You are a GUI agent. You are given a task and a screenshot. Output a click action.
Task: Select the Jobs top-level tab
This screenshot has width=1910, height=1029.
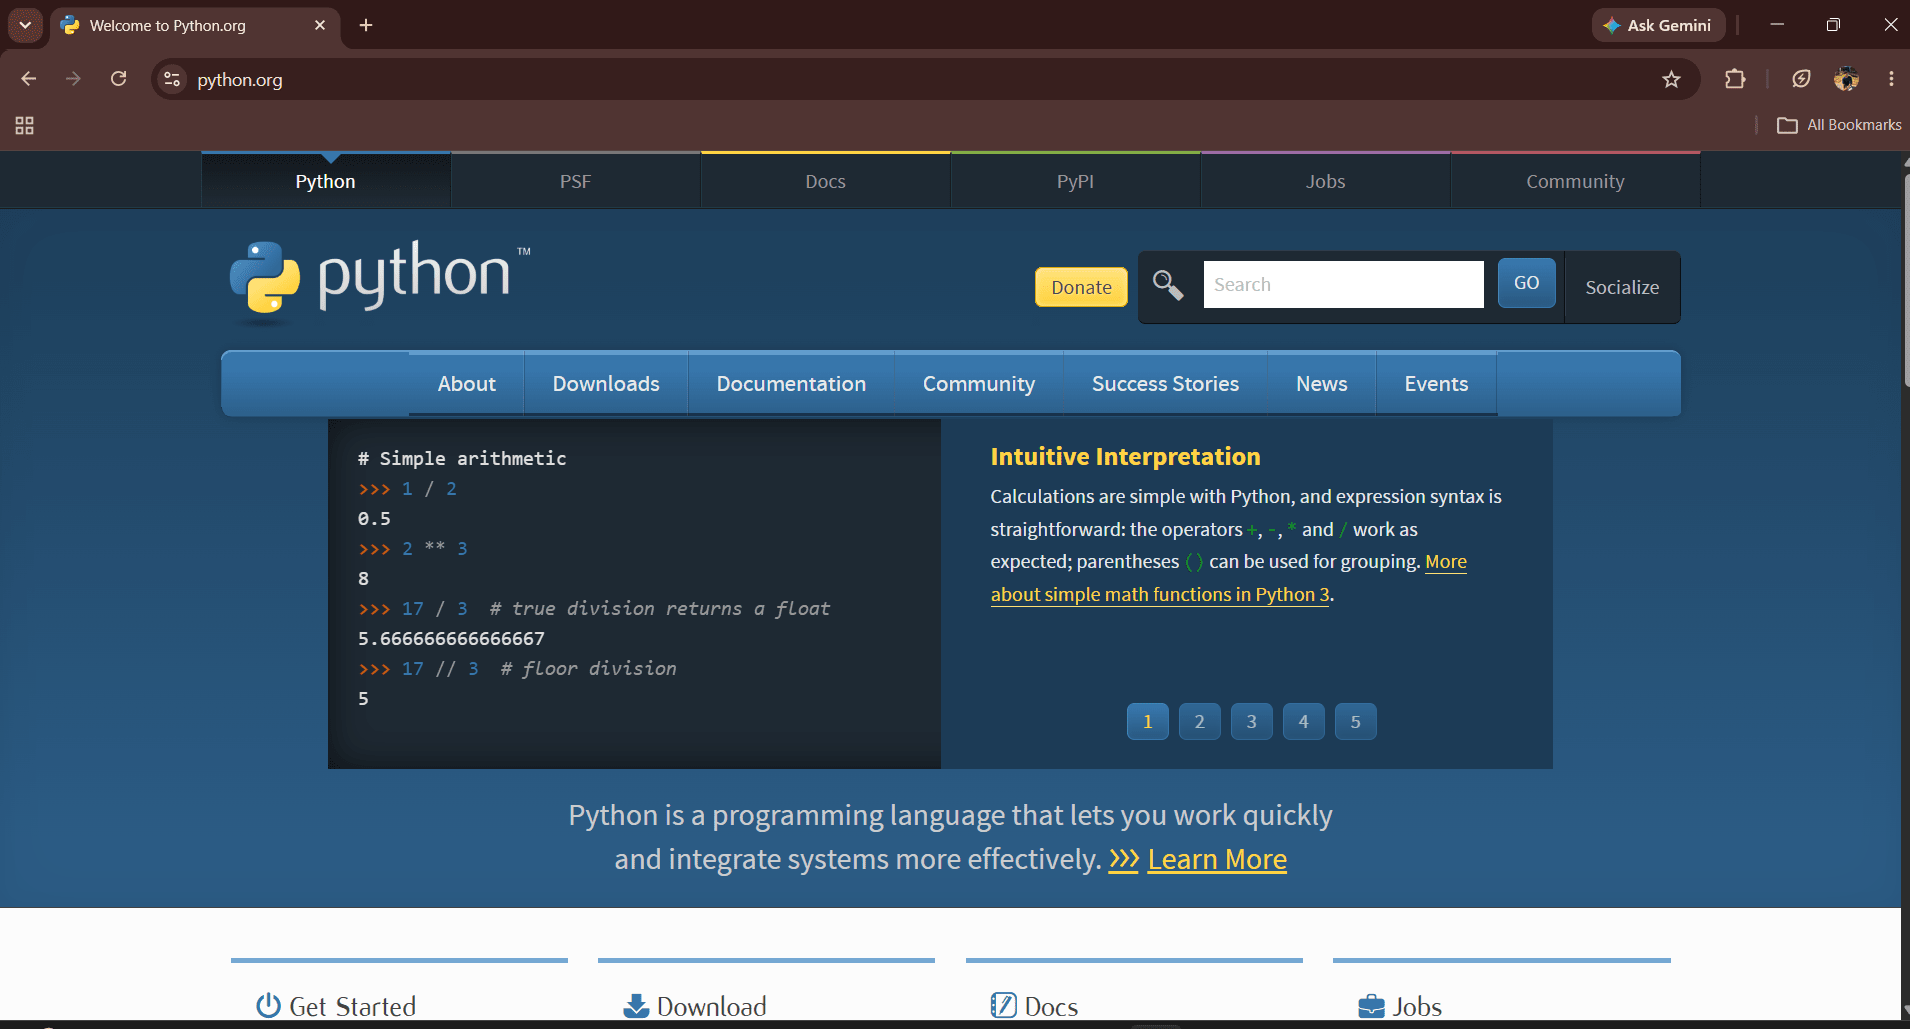1326,181
